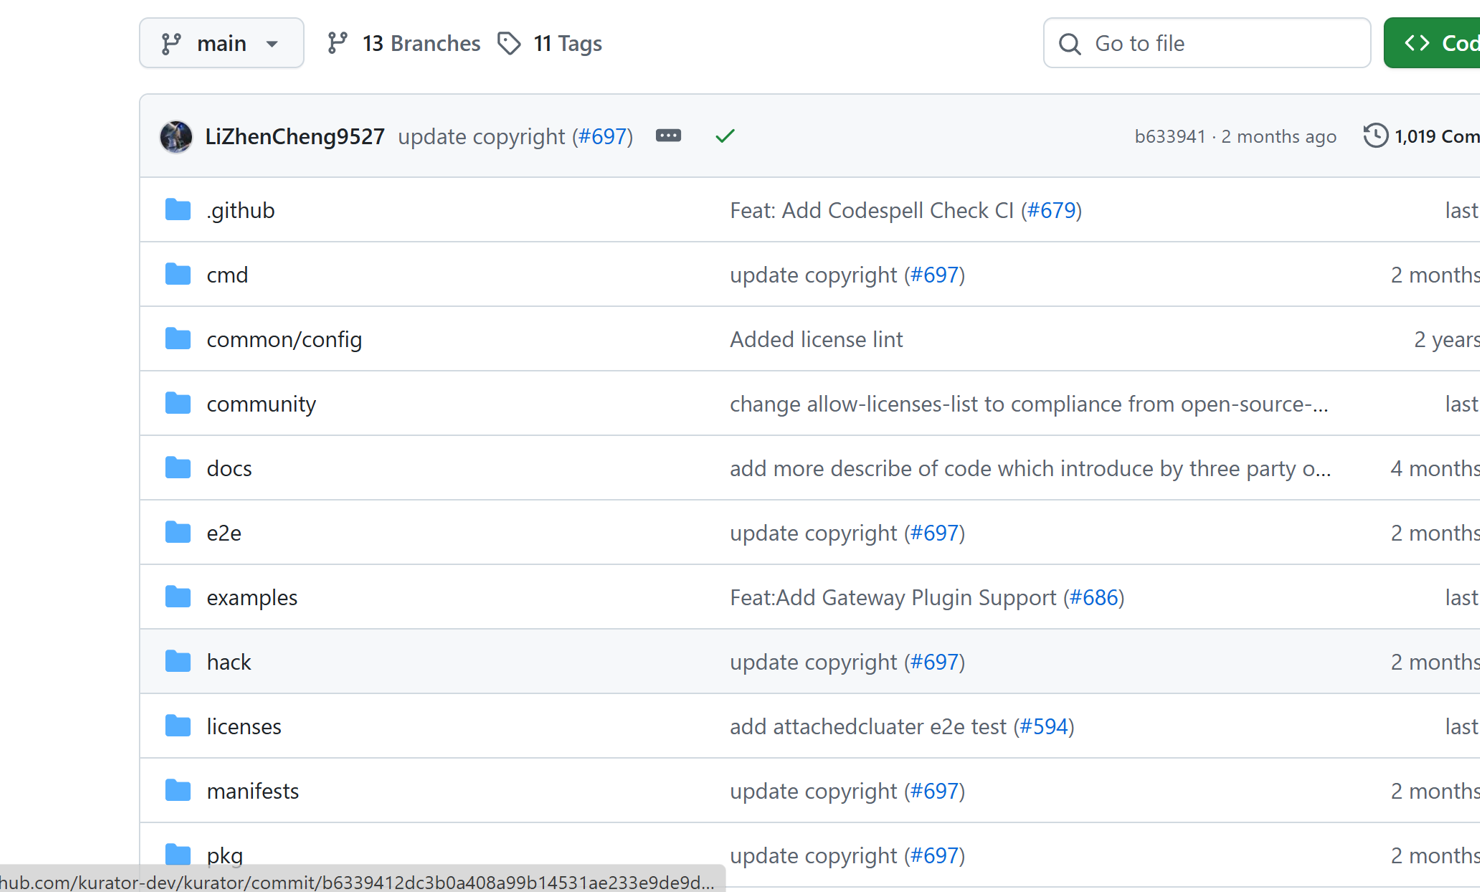Click the hack folder icon
This screenshot has width=1480, height=892.
coord(178,661)
